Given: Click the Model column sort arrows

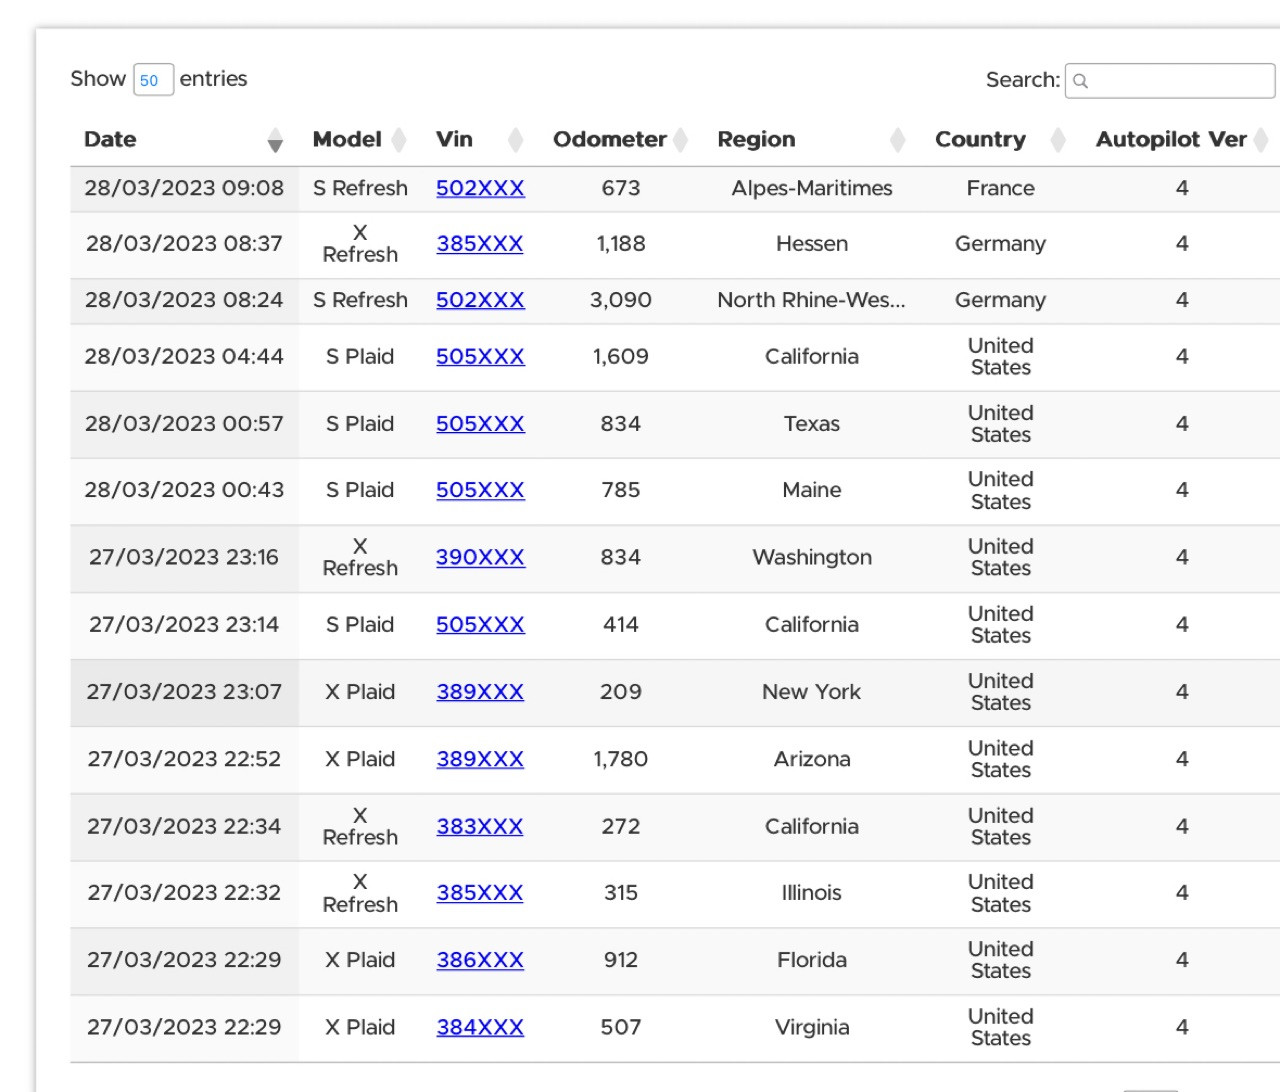Looking at the screenshot, I should click(x=399, y=140).
